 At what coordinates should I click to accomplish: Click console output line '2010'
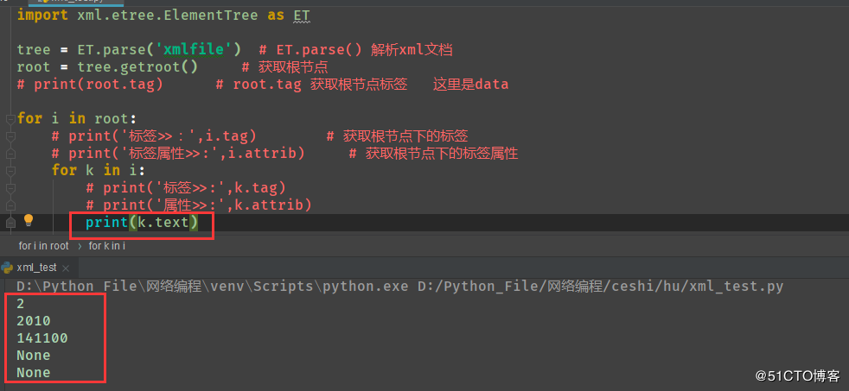click(34, 321)
